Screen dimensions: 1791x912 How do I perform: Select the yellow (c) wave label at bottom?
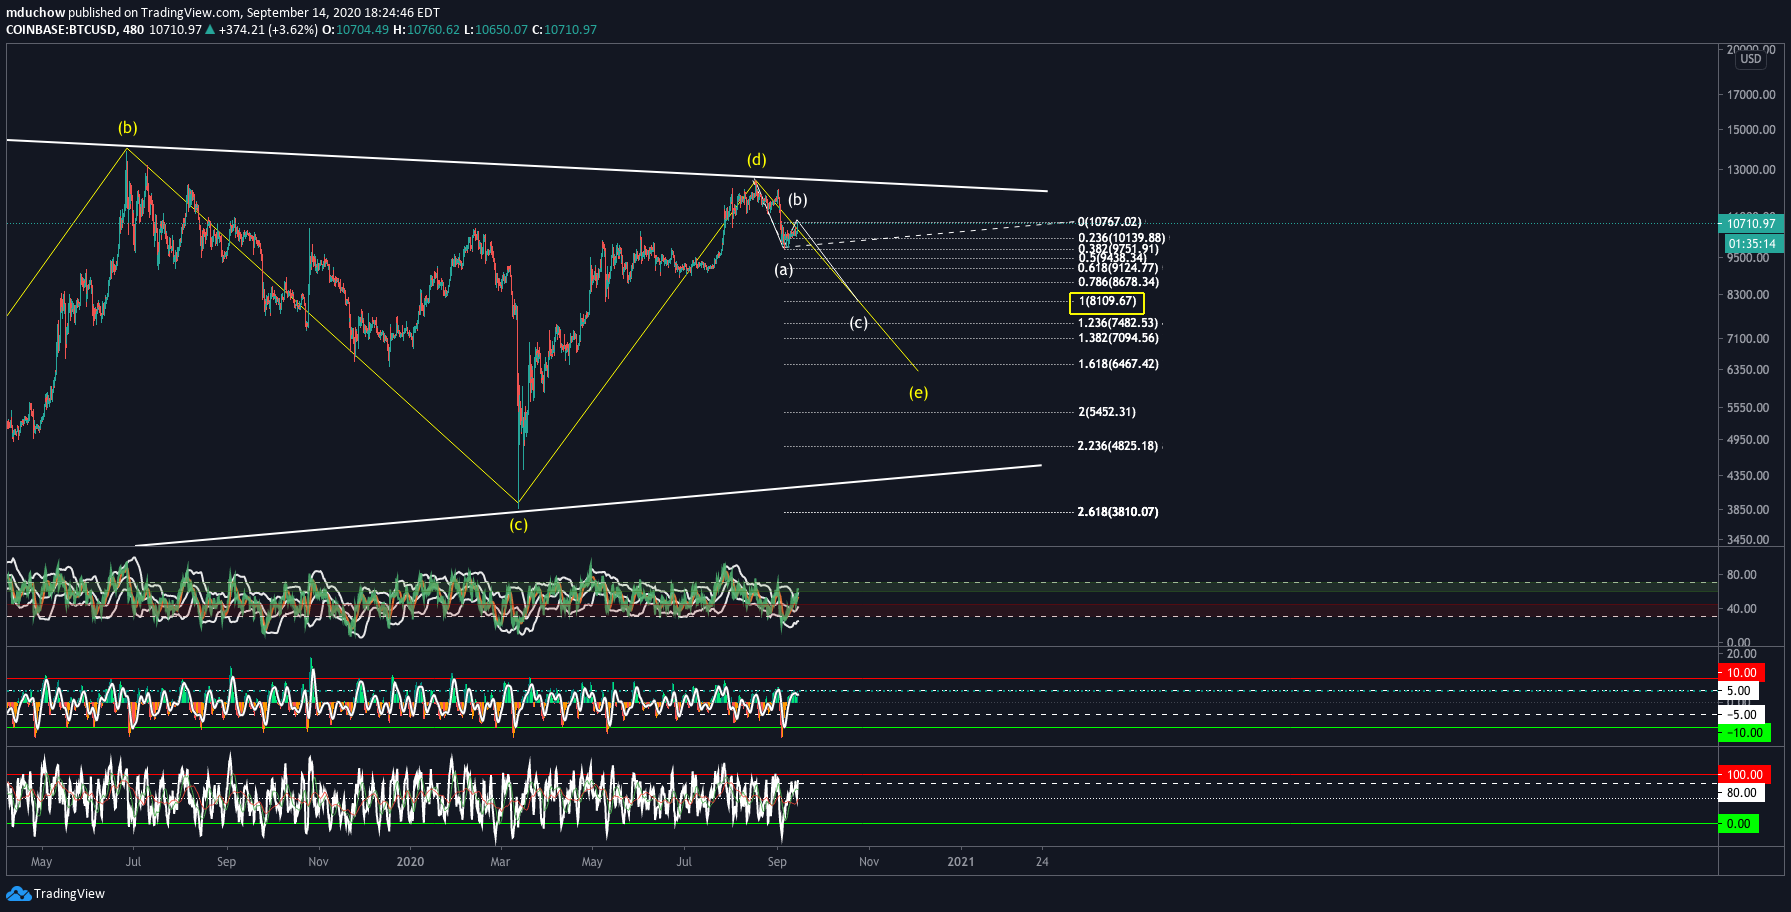[518, 525]
